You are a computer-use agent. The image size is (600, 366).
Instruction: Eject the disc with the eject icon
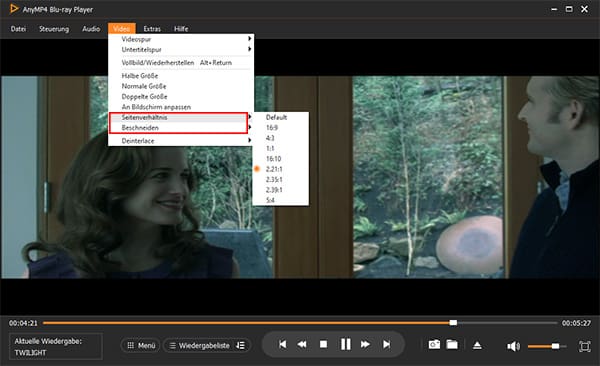point(477,345)
